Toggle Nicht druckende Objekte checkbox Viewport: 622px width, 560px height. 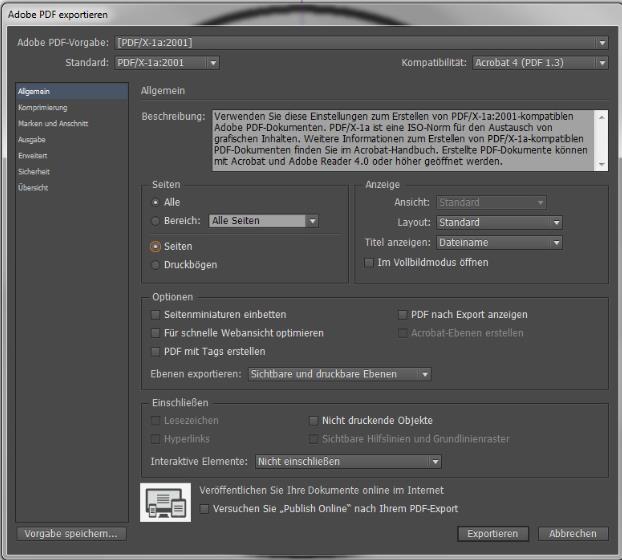coord(313,421)
